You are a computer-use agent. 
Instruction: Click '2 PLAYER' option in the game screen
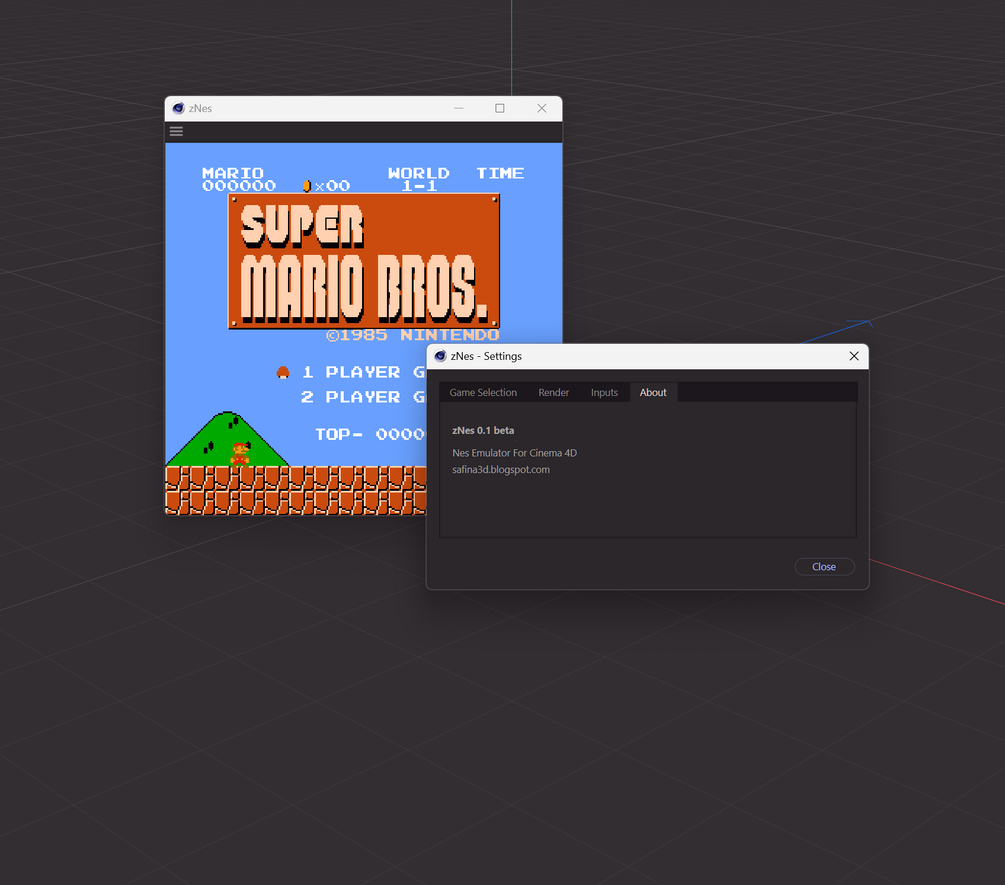click(x=351, y=397)
